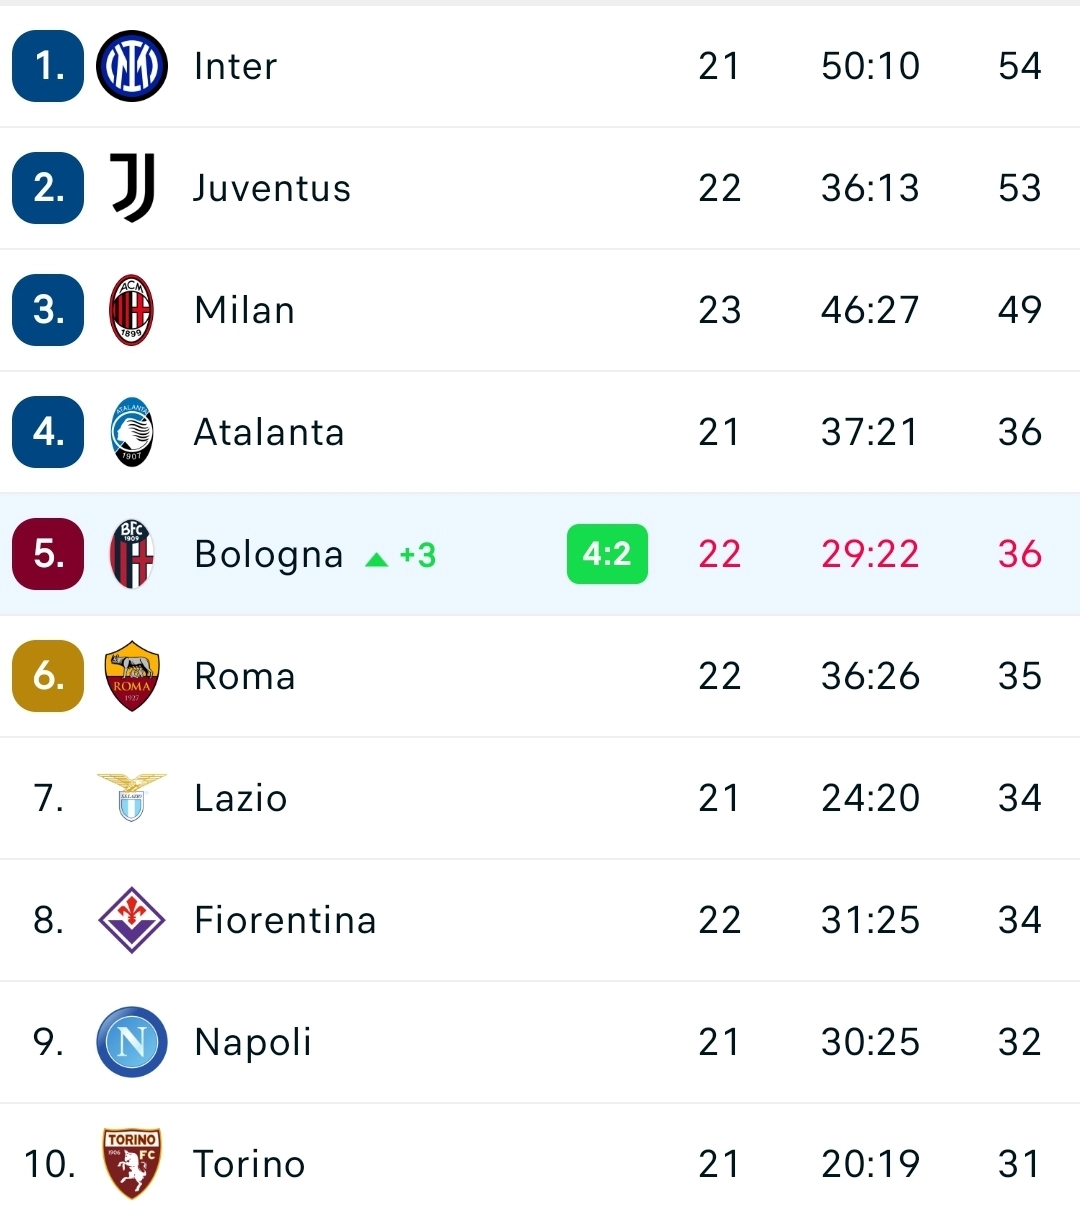Tap the Bologna team crest
This screenshot has height=1213, width=1080.
click(x=132, y=554)
